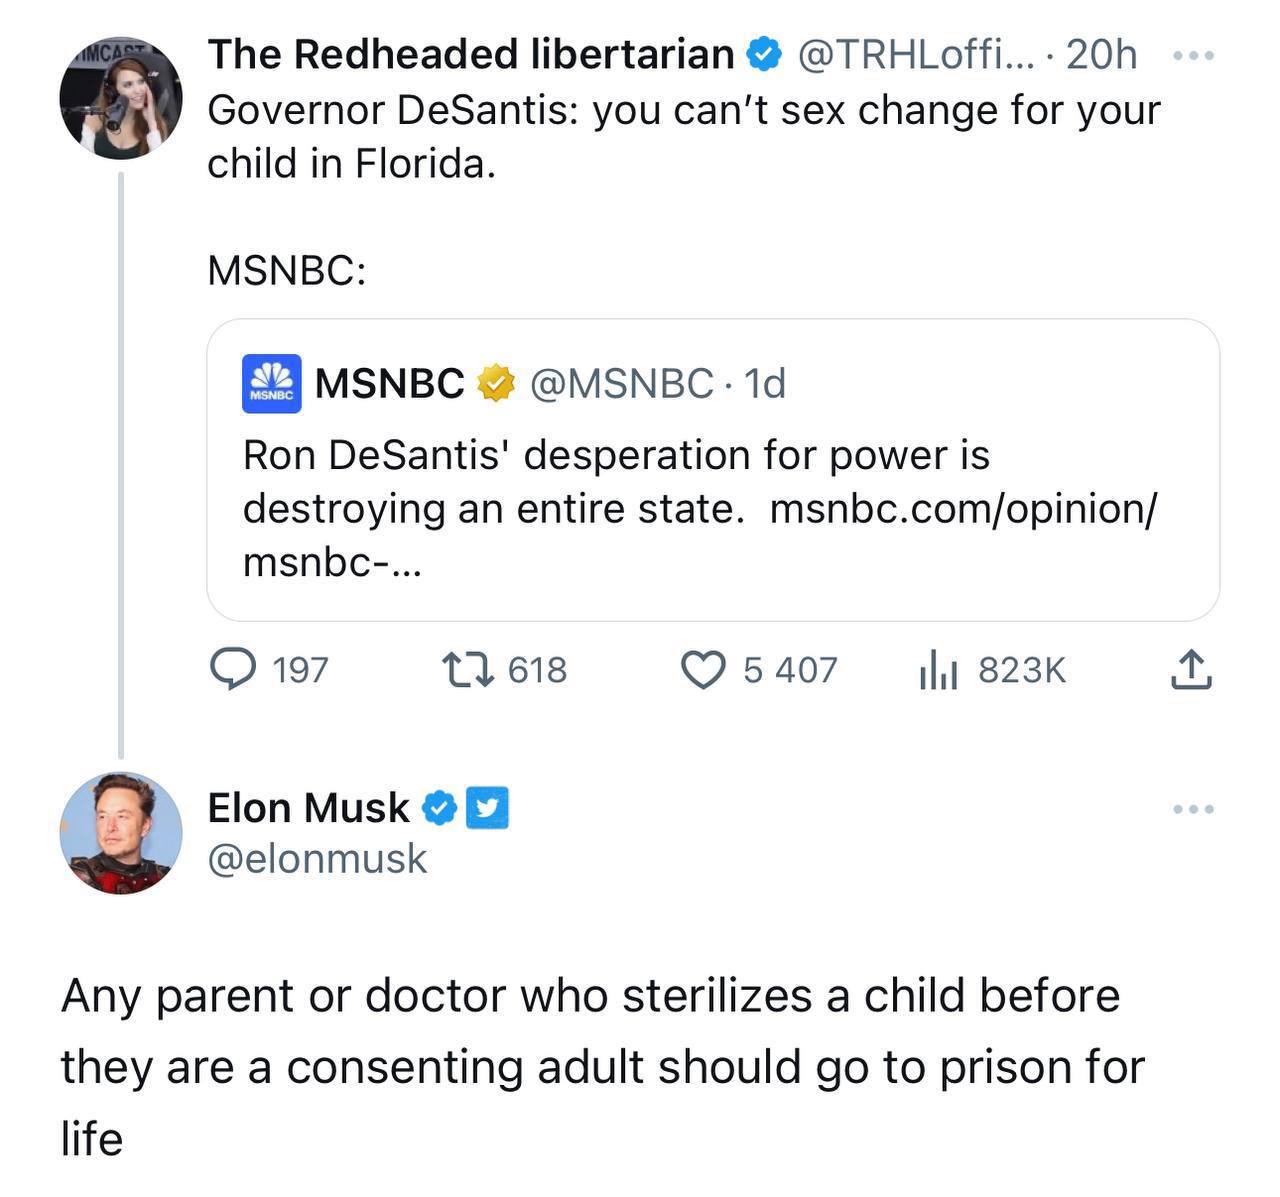Click Elon Musk's blue verified checkmark

(x=439, y=808)
